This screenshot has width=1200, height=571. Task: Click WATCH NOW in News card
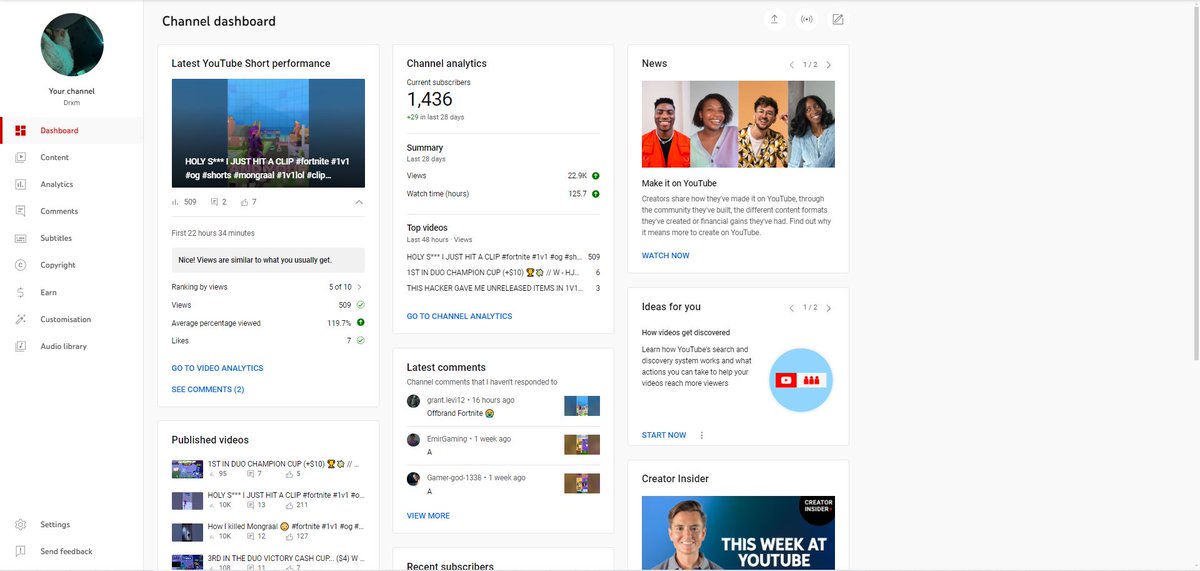[665, 256]
